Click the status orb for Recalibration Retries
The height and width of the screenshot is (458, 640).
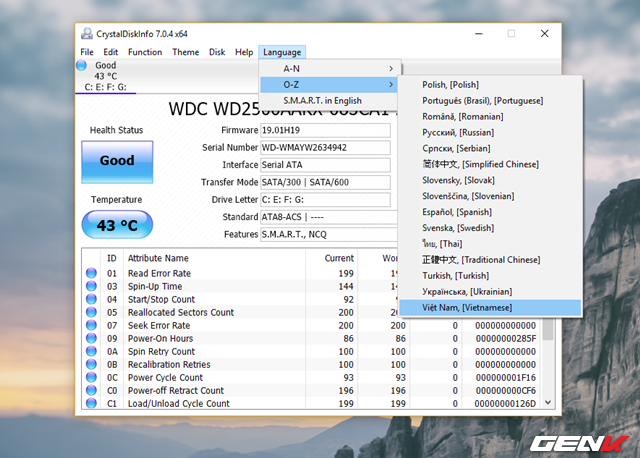click(91, 364)
